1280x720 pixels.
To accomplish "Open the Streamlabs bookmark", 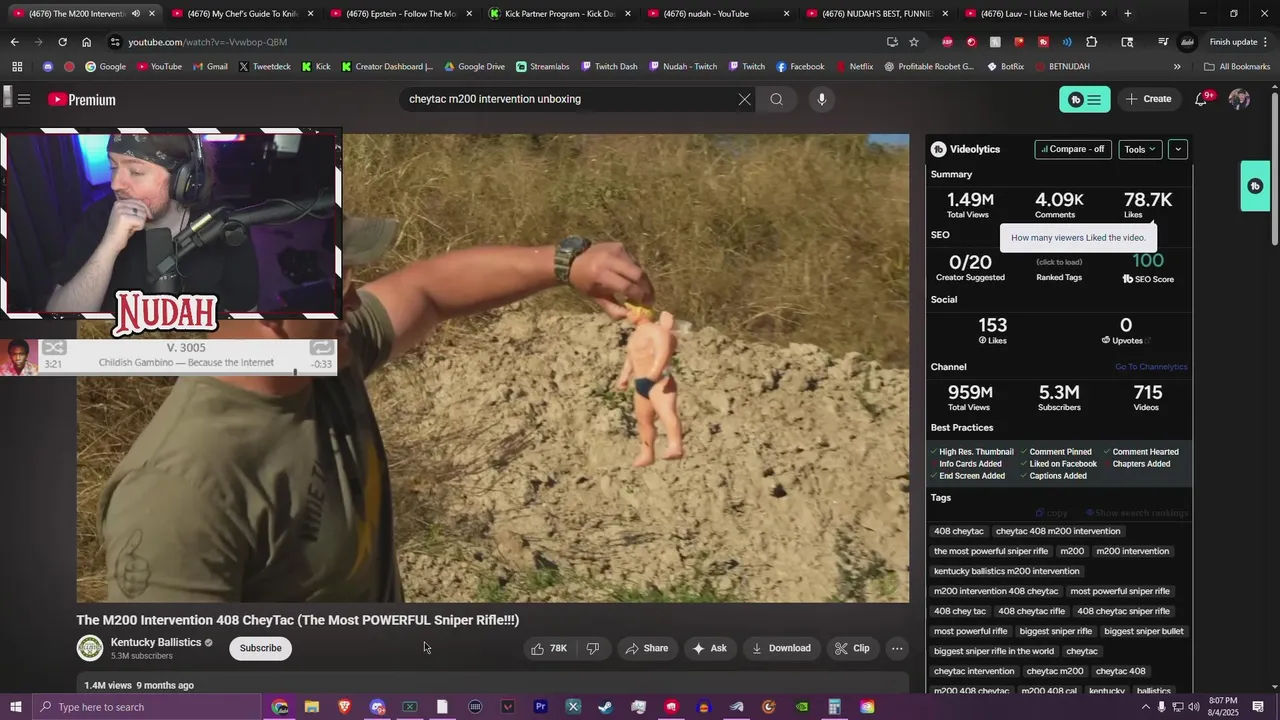I will pyautogui.click(x=542, y=66).
